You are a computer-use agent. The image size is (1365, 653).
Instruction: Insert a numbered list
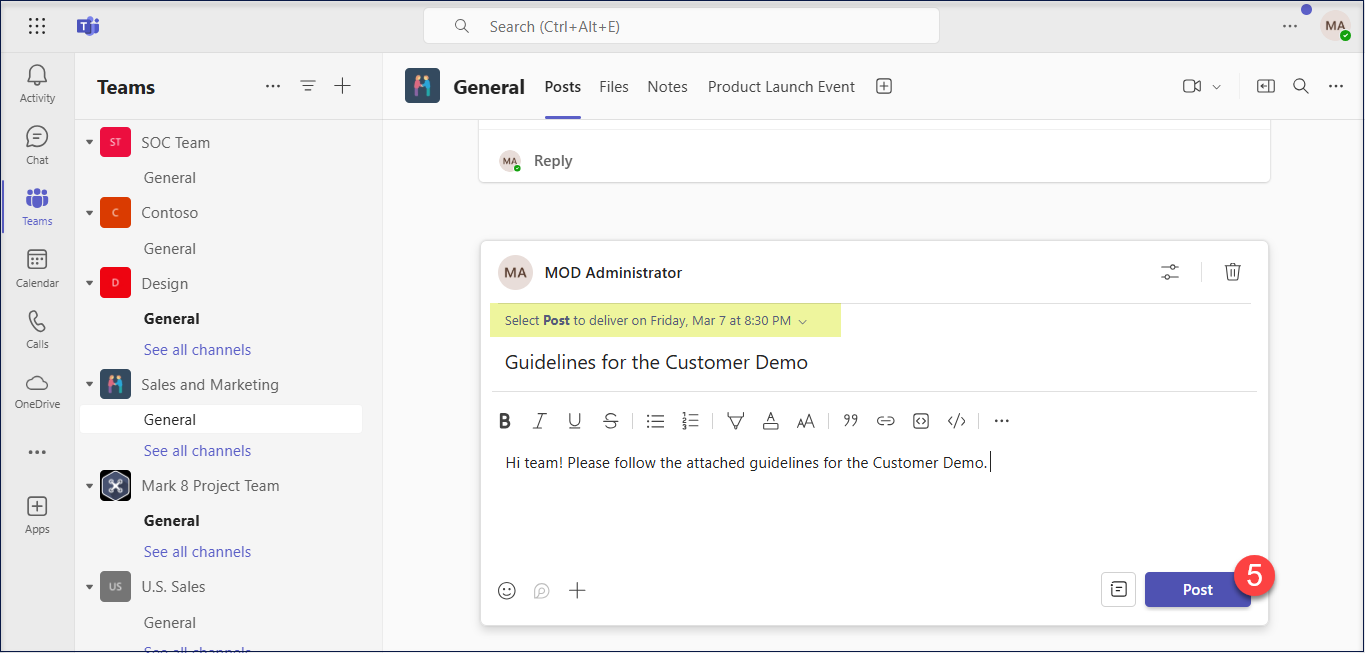[690, 421]
